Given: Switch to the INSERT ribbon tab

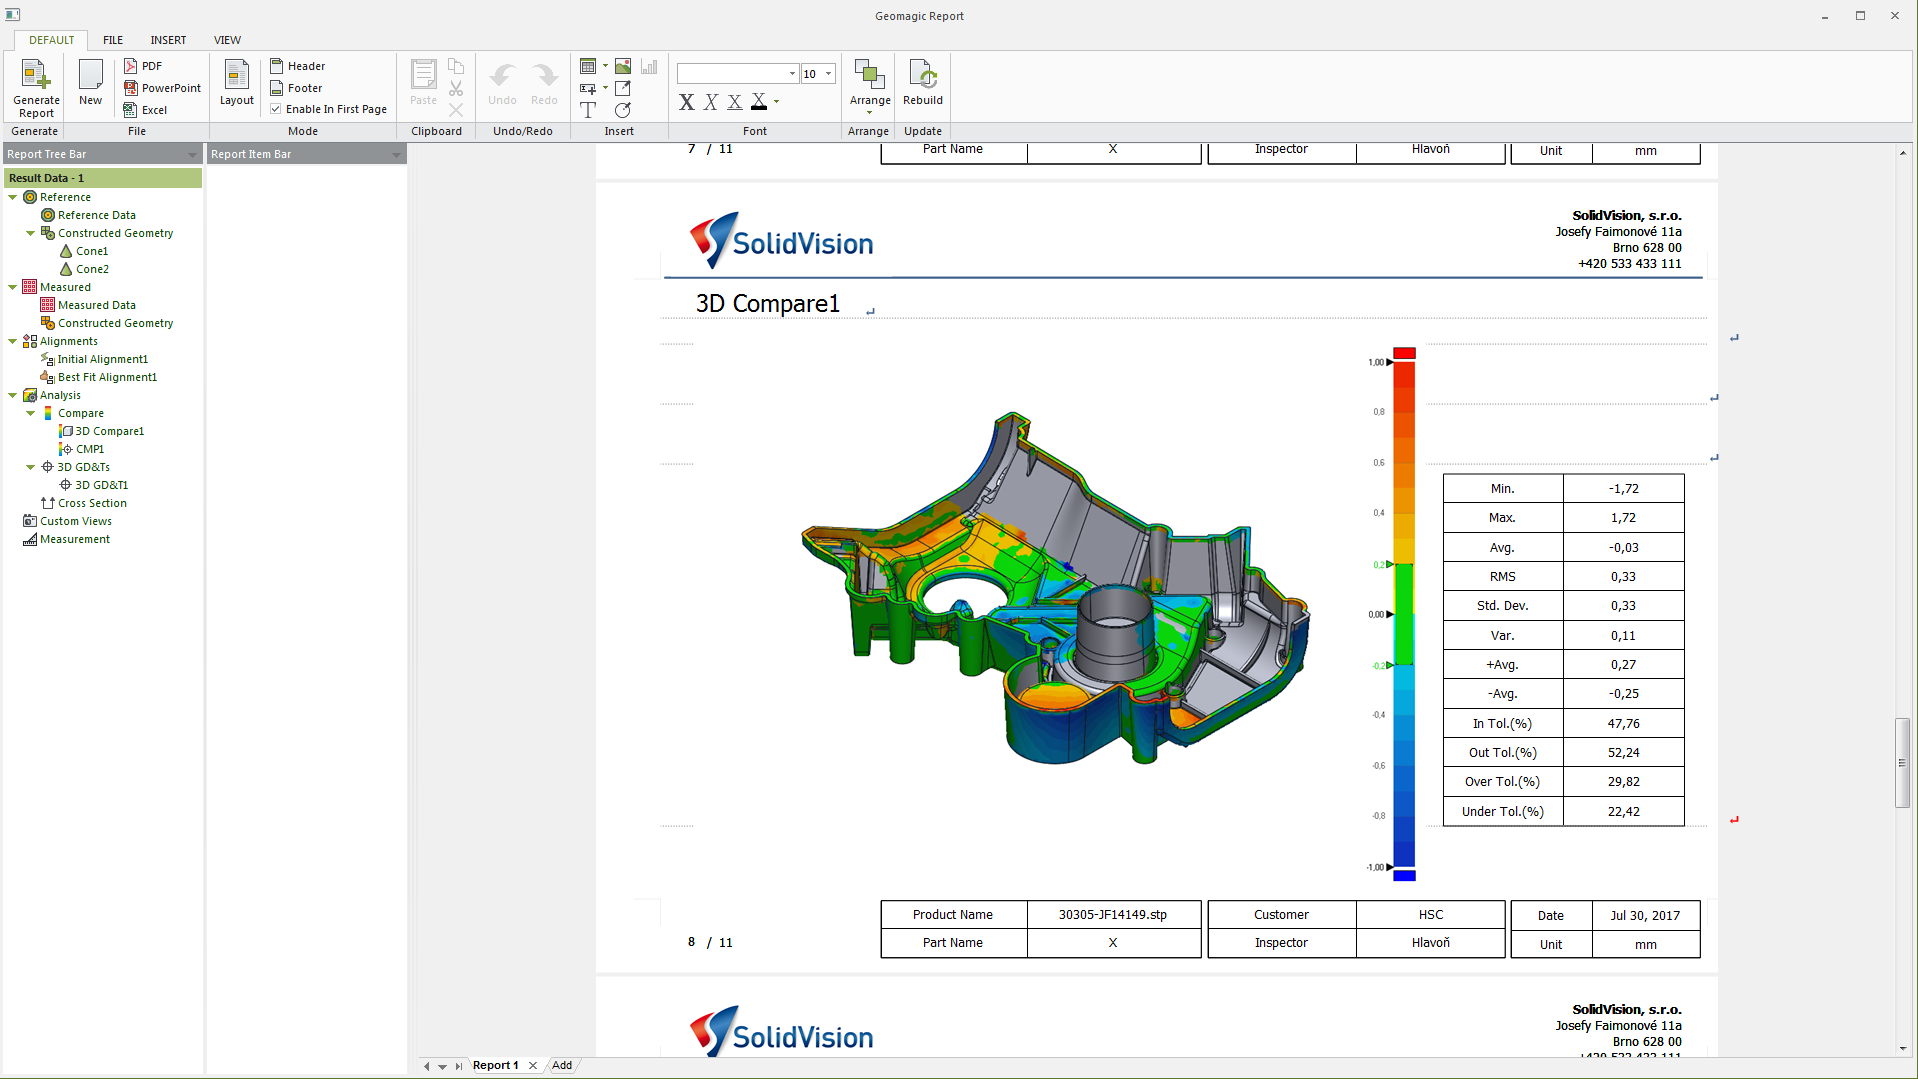Looking at the screenshot, I should click(168, 40).
